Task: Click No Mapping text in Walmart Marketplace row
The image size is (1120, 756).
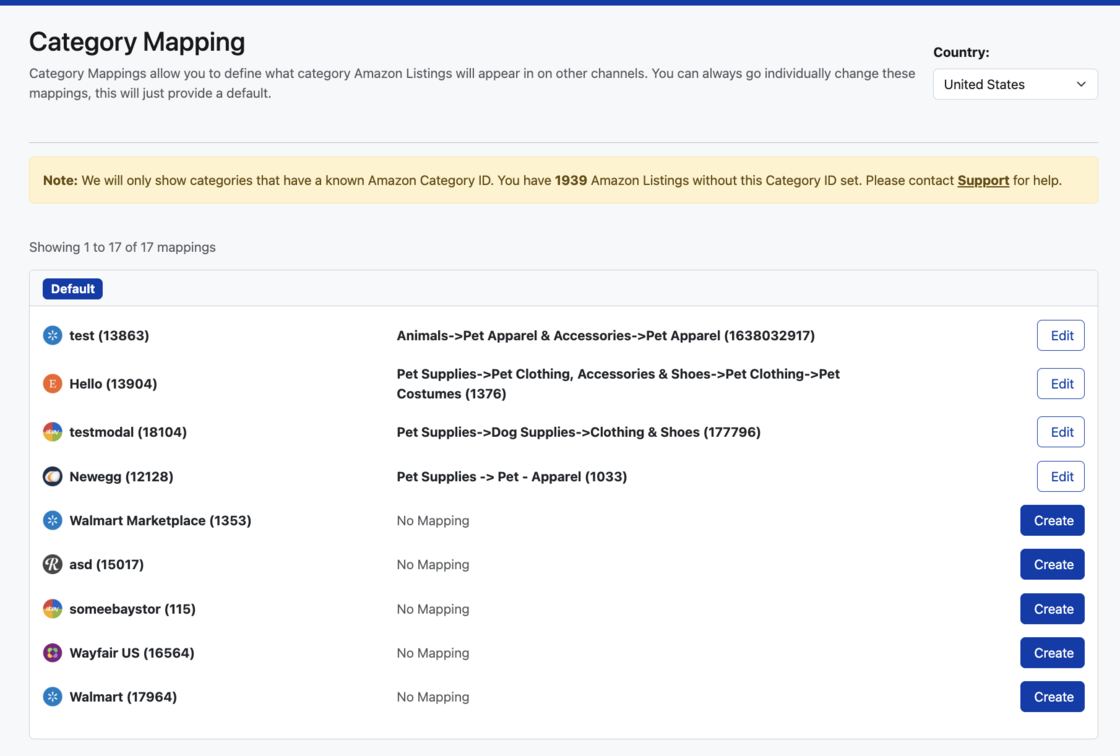Action: [433, 520]
